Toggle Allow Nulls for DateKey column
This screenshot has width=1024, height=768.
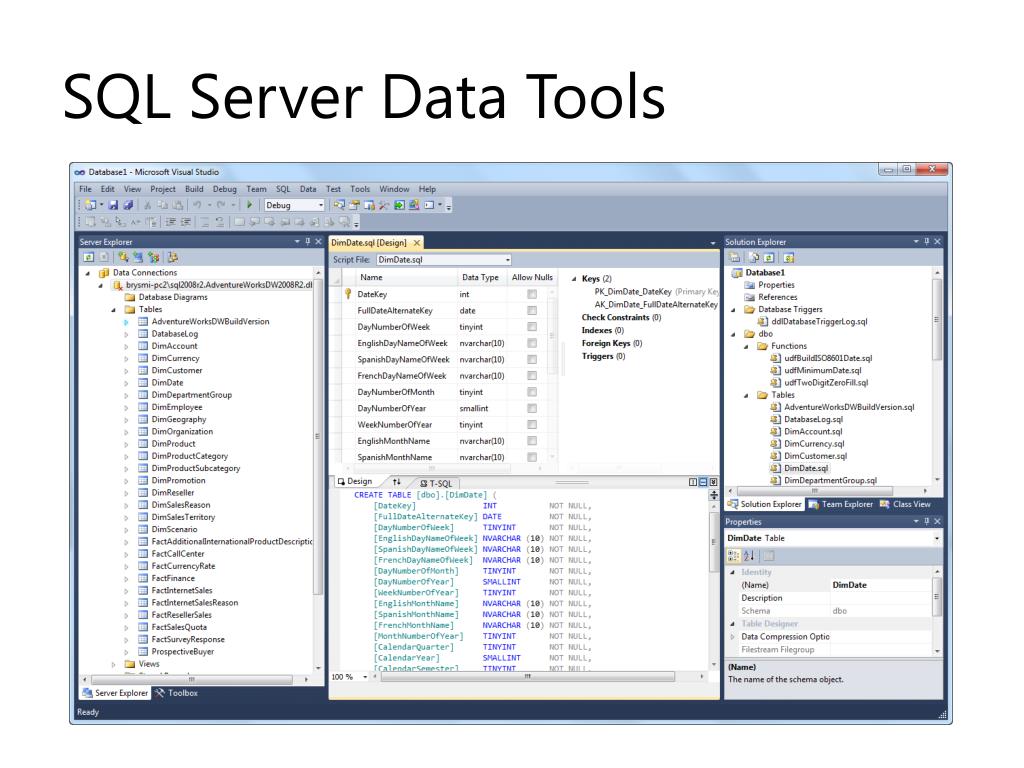tap(532, 295)
